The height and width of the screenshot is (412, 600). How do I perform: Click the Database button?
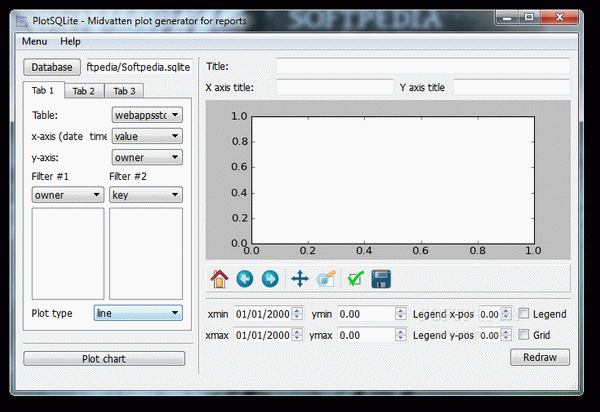[52, 67]
